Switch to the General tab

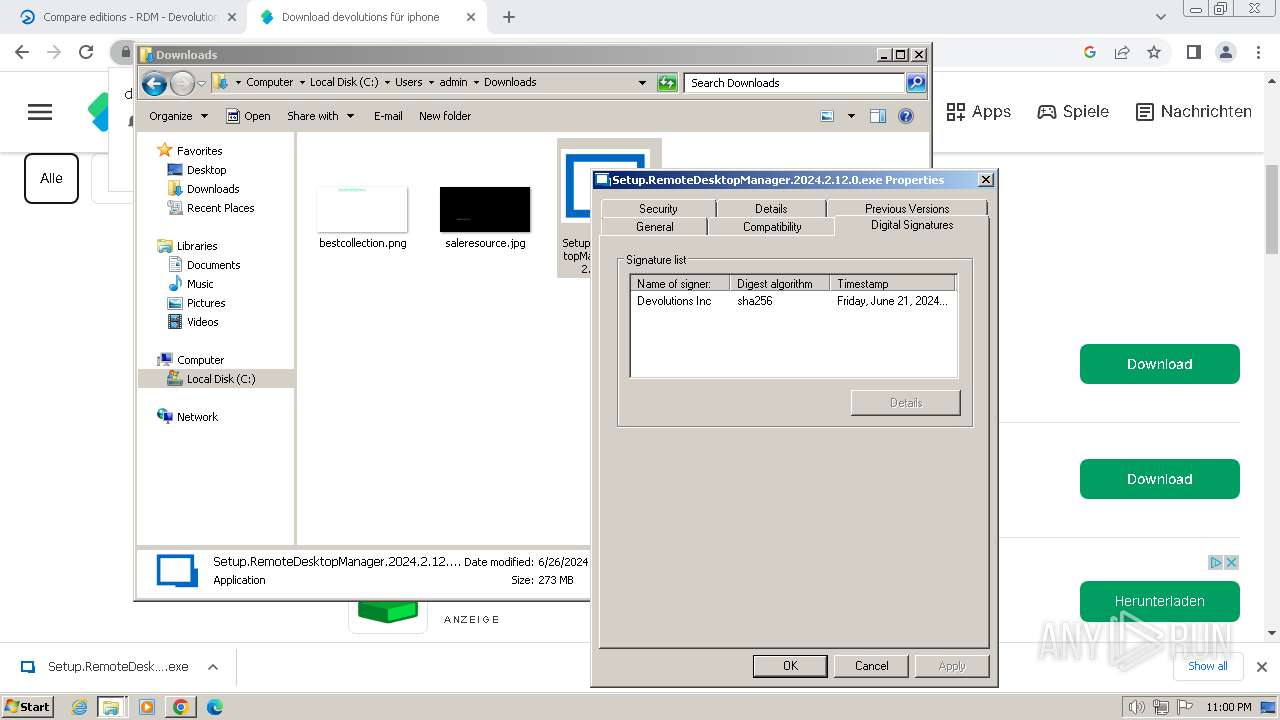click(x=655, y=227)
